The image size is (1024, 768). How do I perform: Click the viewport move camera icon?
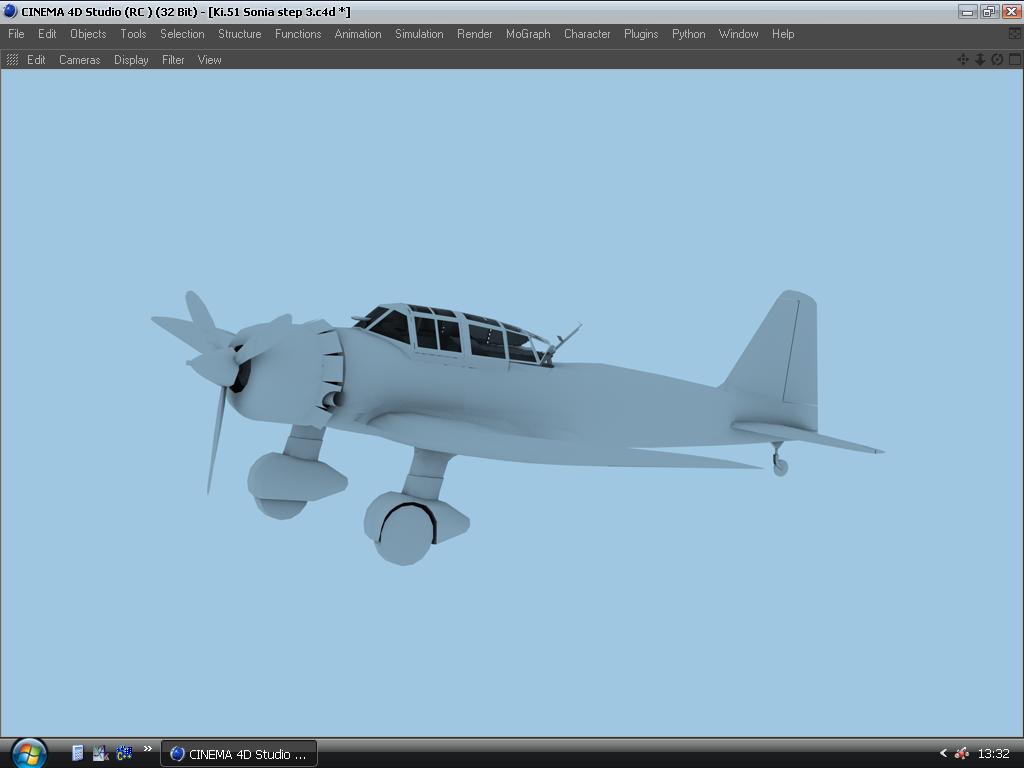(x=963, y=60)
